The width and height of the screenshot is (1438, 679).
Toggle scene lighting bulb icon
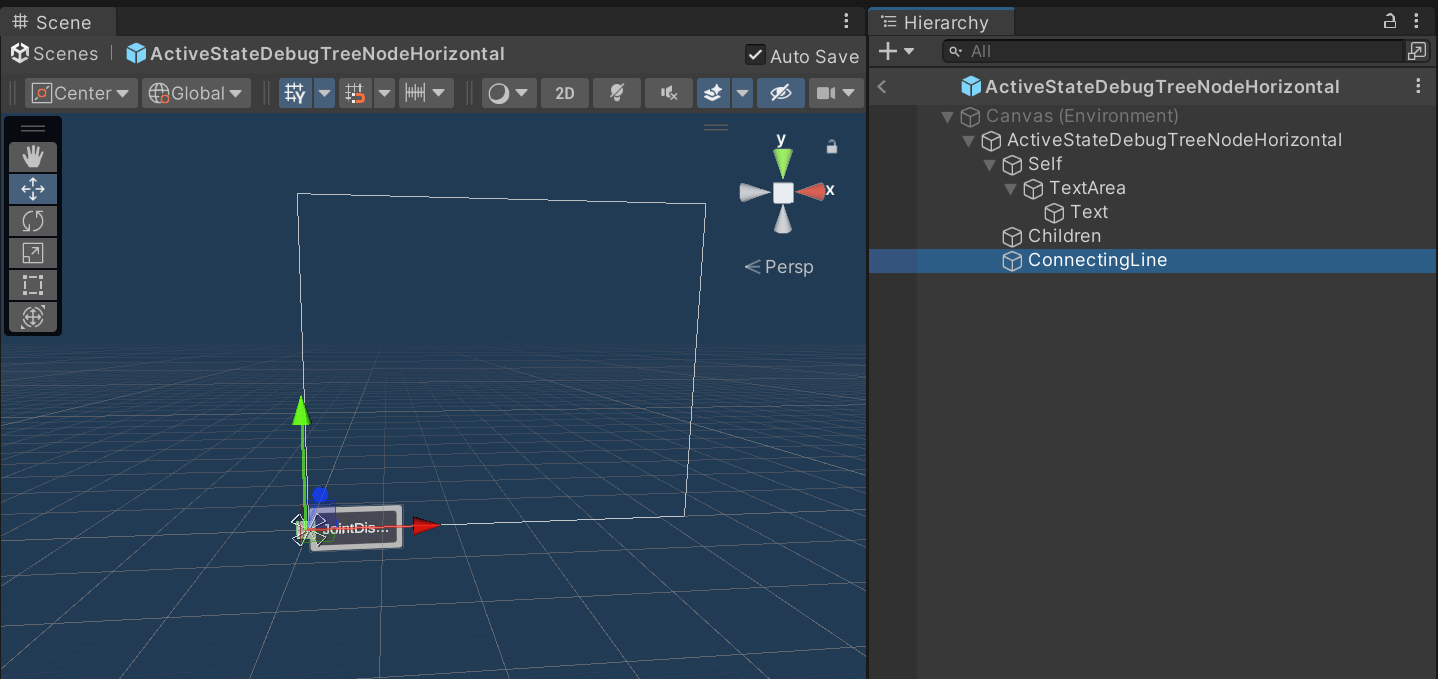(617, 93)
